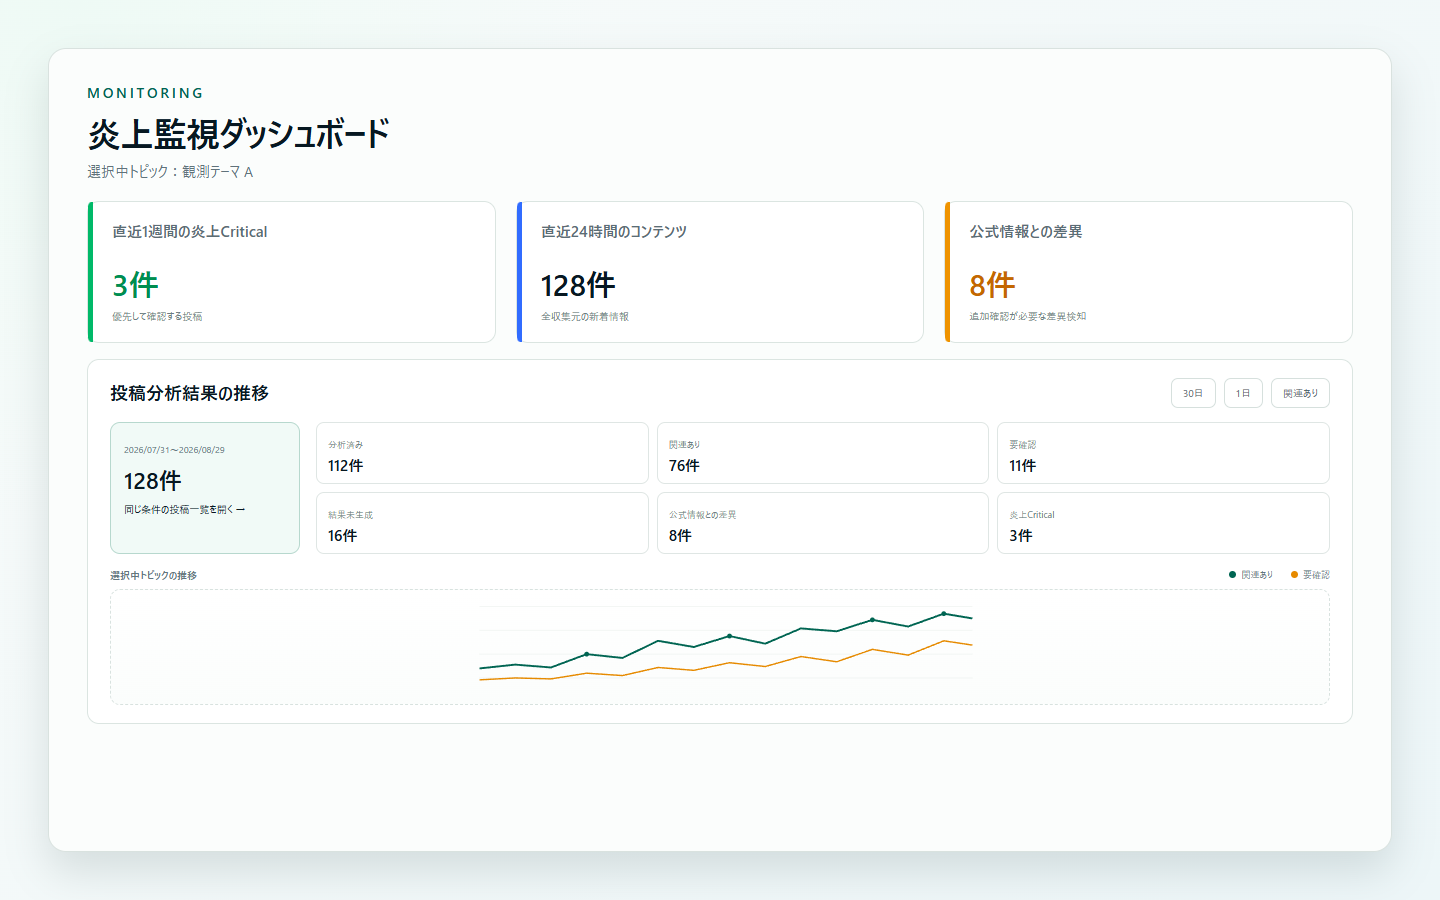Click the 分析済み 112件 tile

[x=482, y=453]
